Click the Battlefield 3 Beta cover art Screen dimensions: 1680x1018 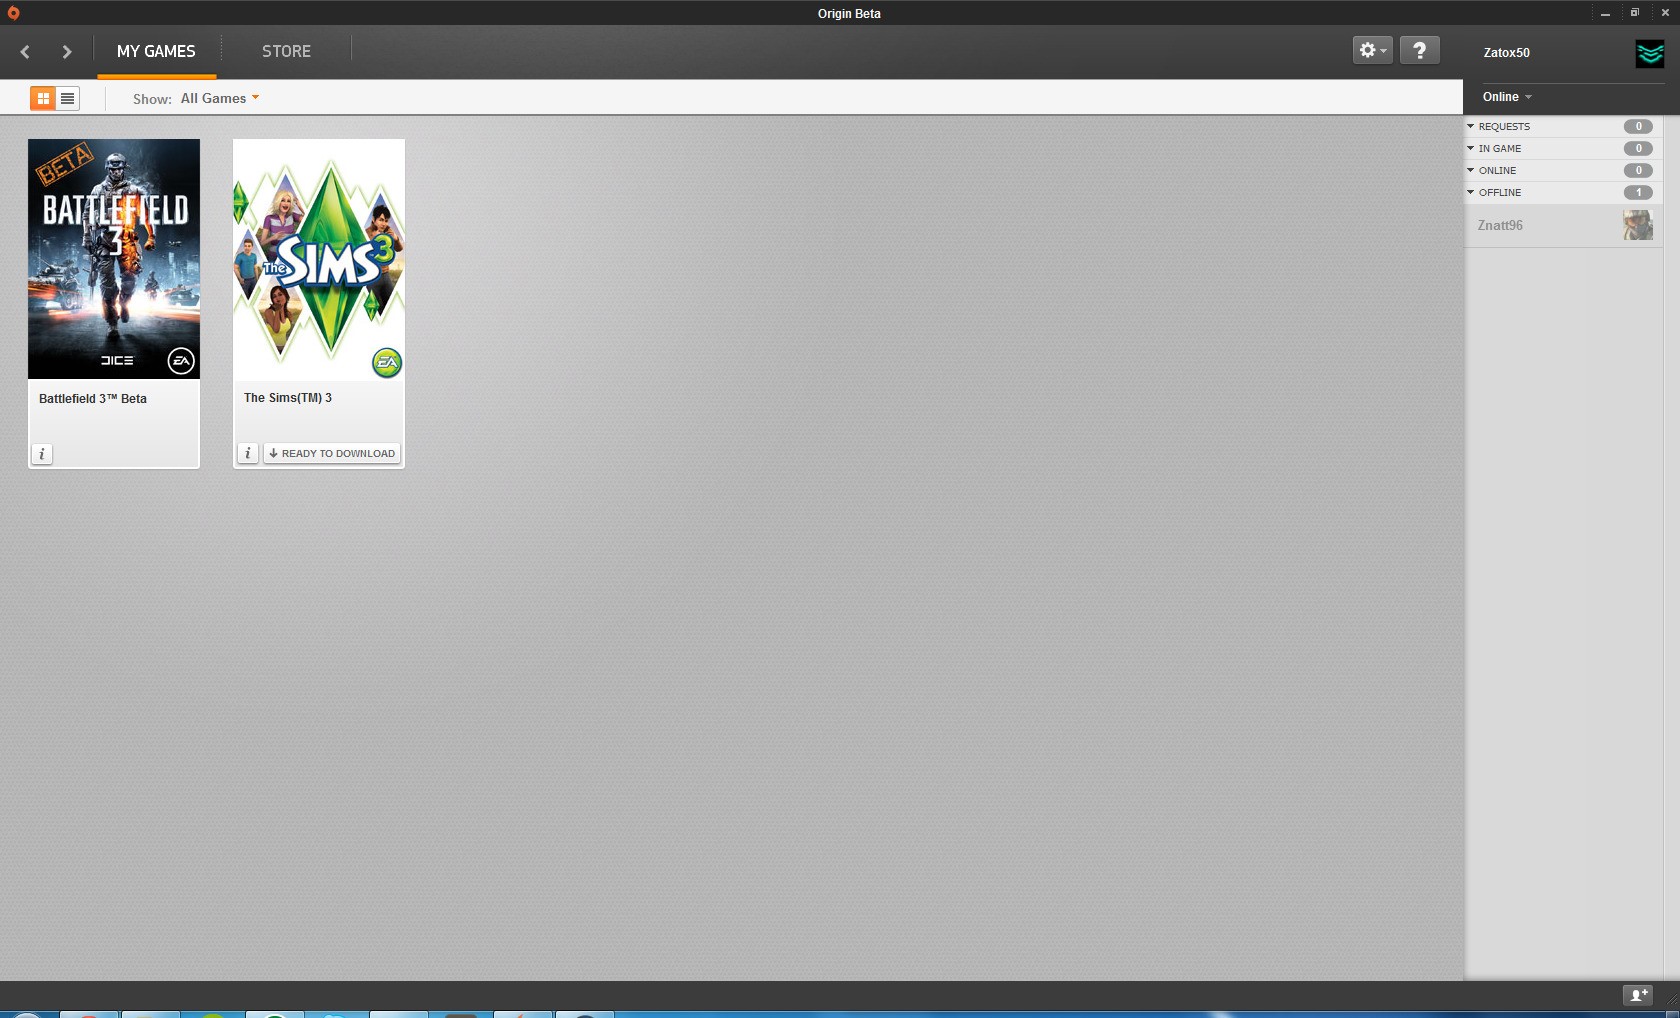click(114, 259)
